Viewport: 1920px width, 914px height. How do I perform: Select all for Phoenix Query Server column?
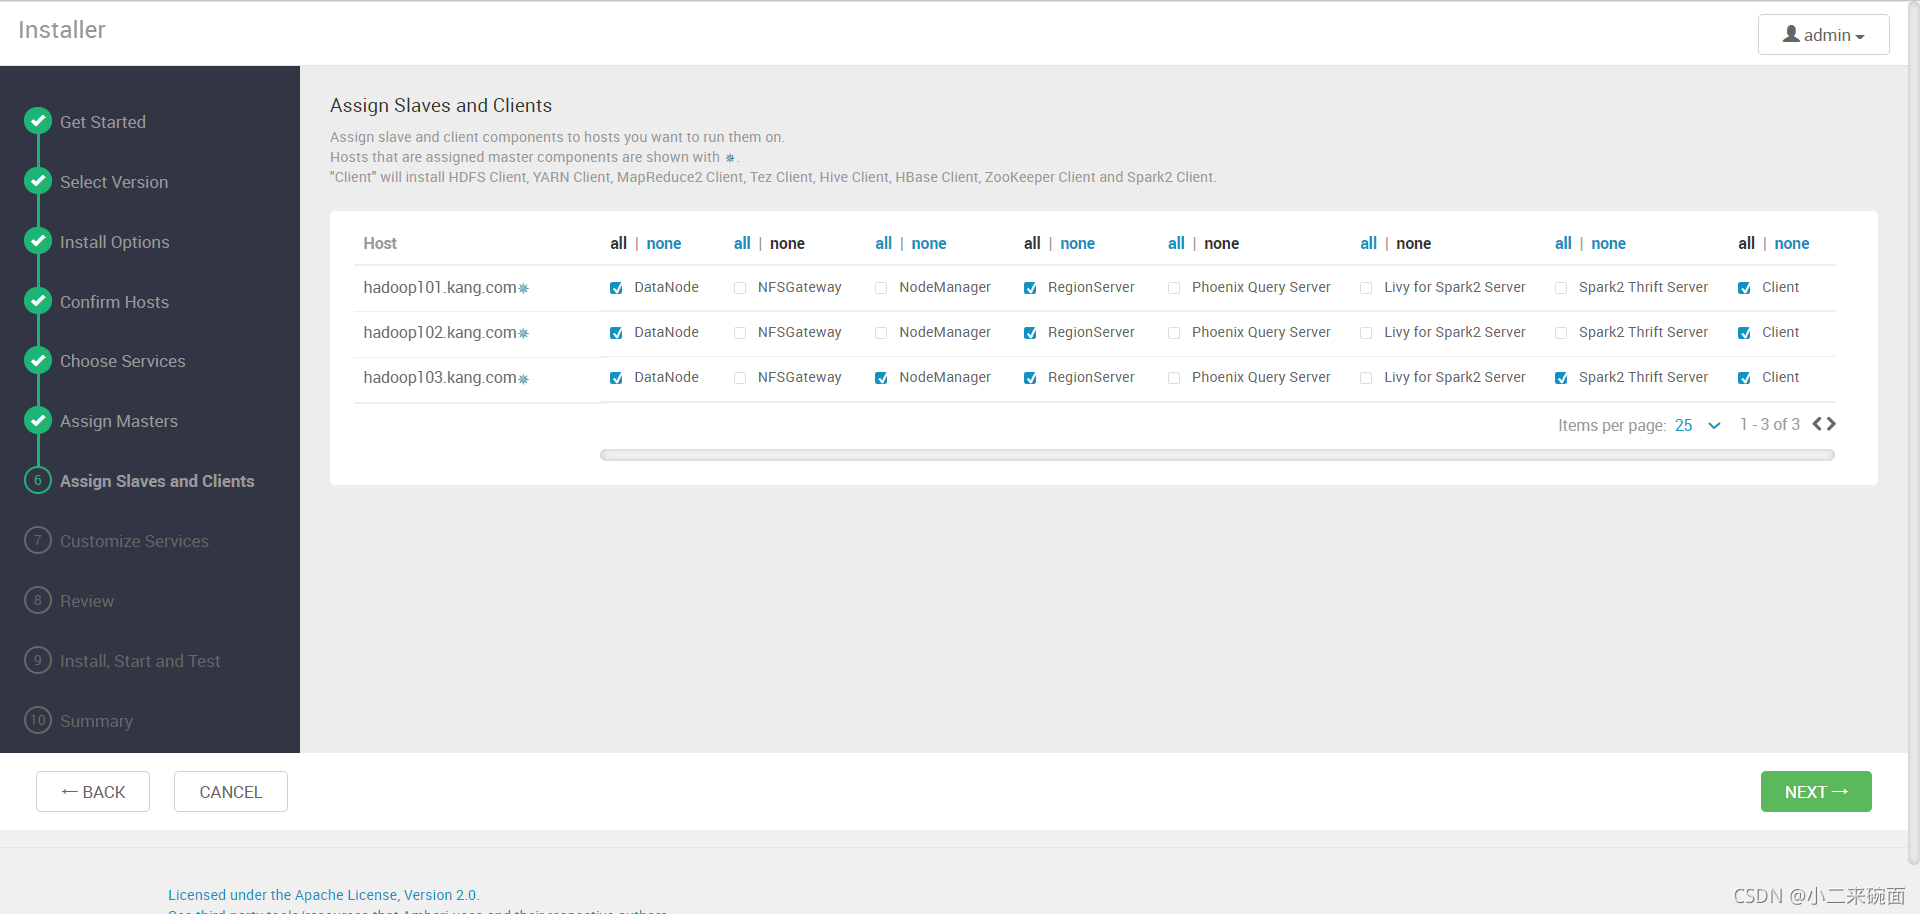pos(1176,243)
